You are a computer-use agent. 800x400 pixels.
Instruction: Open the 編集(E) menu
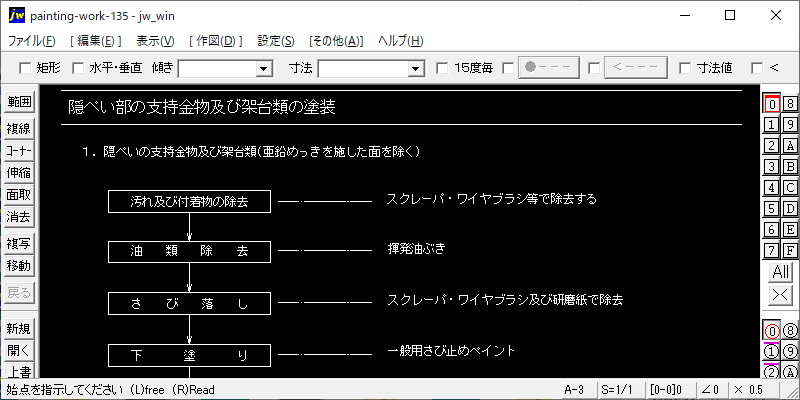coord(95,41)
